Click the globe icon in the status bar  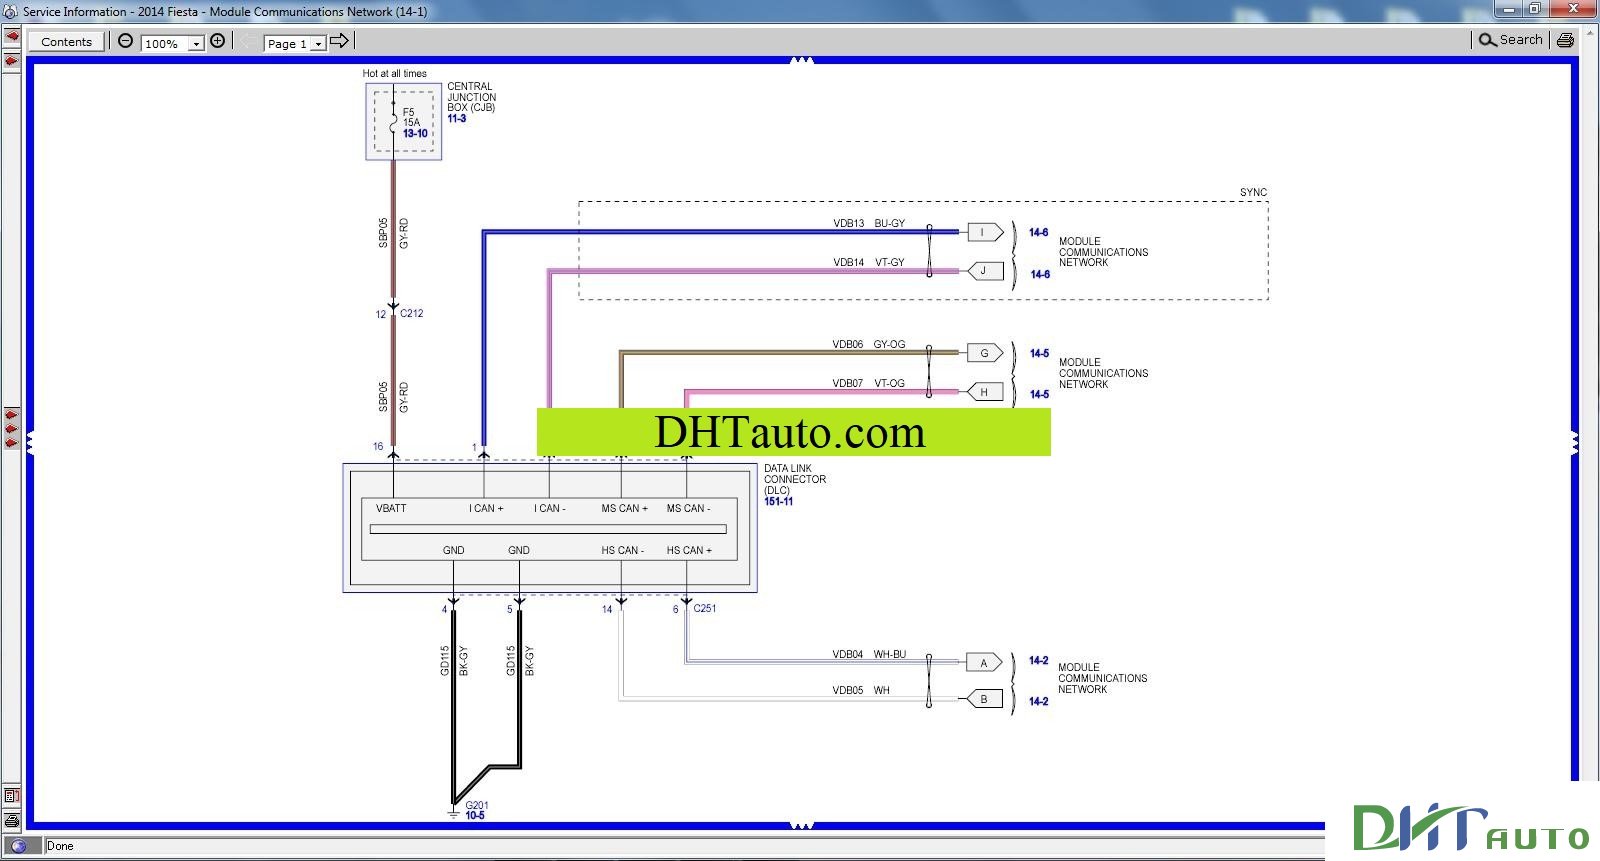18,846
